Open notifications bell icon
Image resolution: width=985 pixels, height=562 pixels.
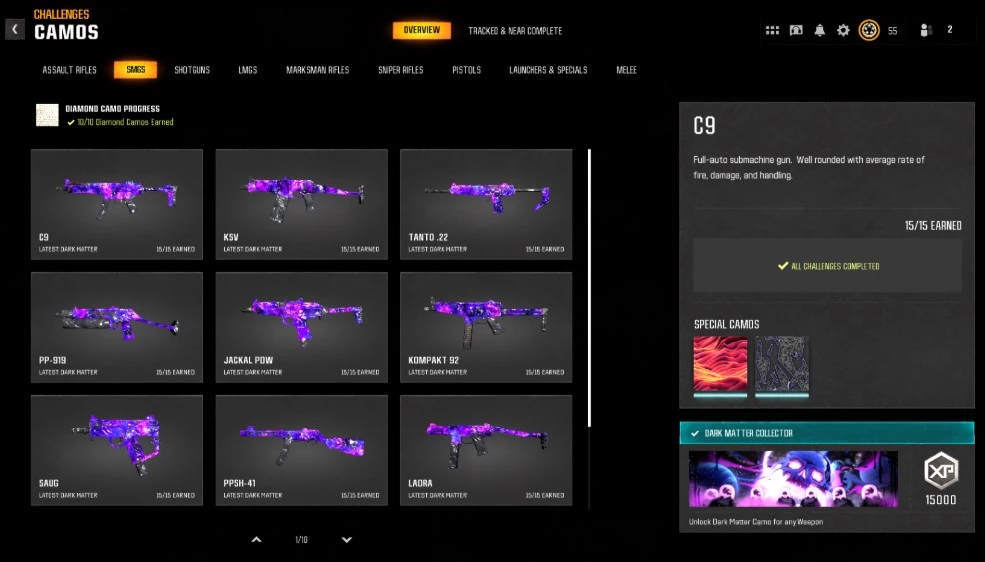(820, 30)
